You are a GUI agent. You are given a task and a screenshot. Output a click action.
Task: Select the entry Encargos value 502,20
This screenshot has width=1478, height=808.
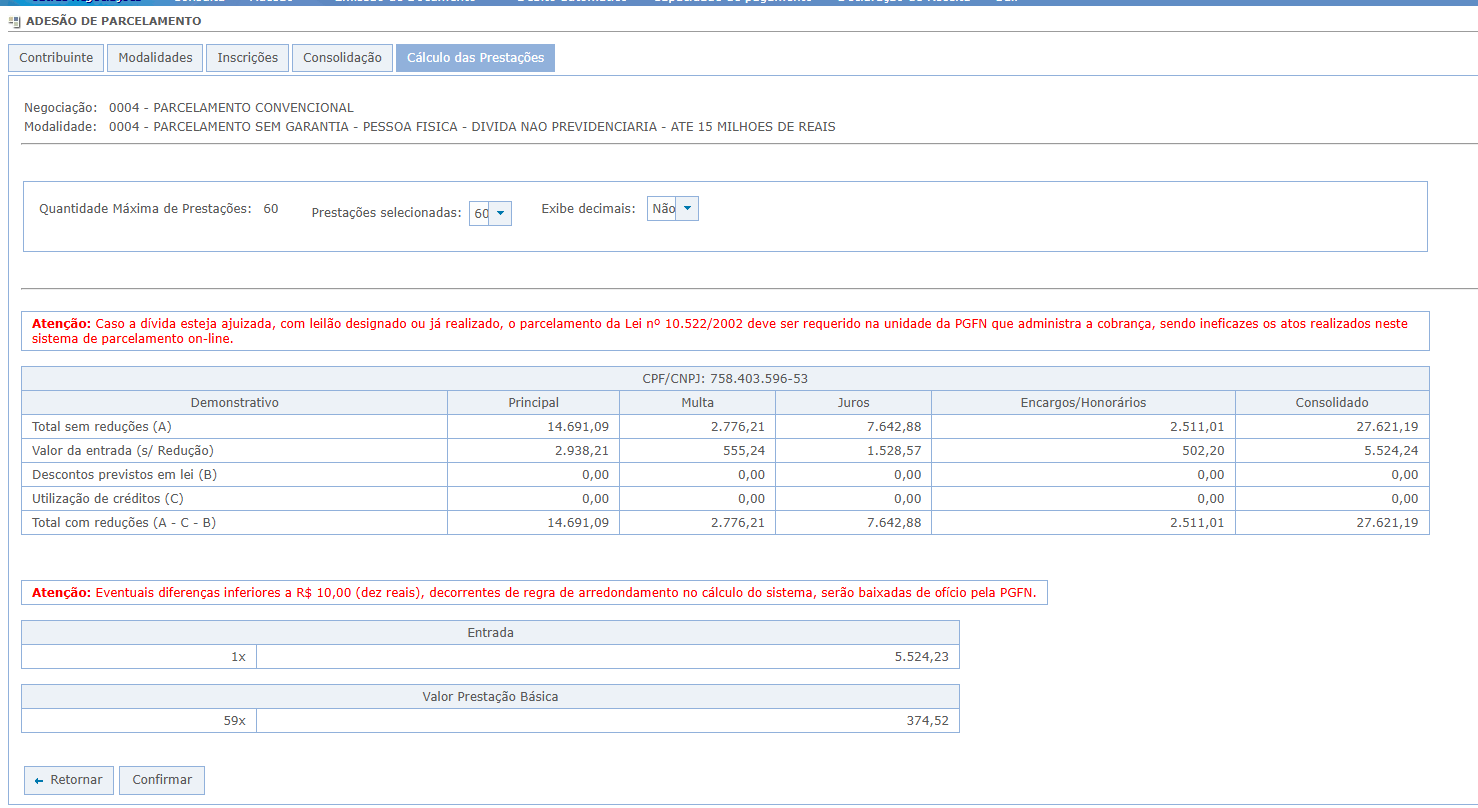1204,451
